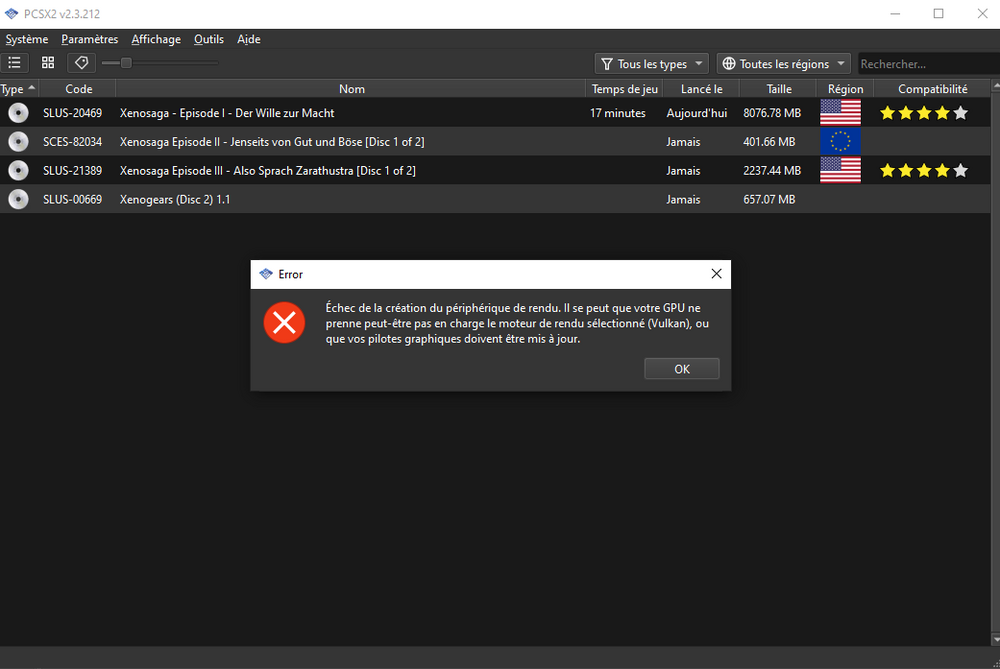Close the Error dialog with the X
The width and height of the screenshot is (1000, 669).
click(716, 274)
